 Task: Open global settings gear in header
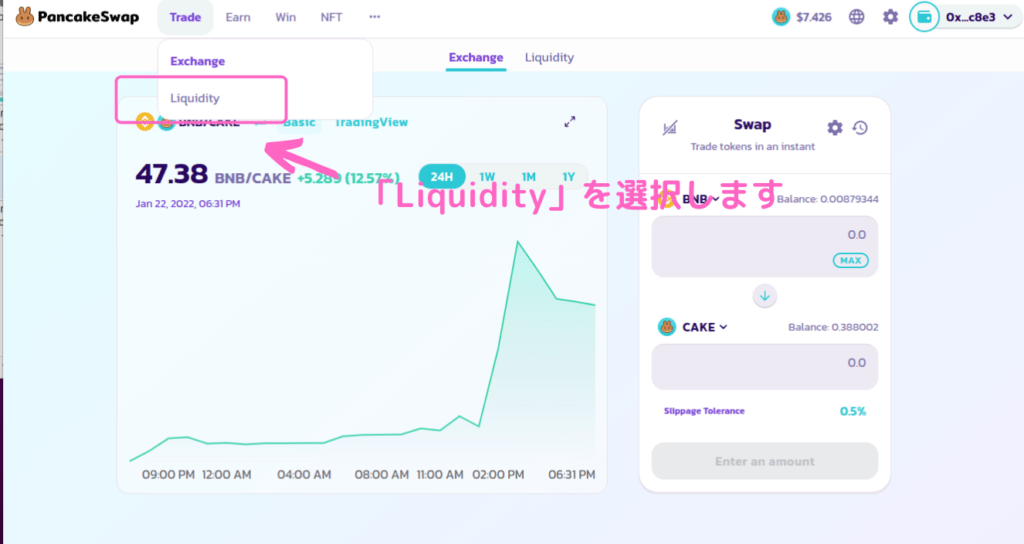coord(890,17)
